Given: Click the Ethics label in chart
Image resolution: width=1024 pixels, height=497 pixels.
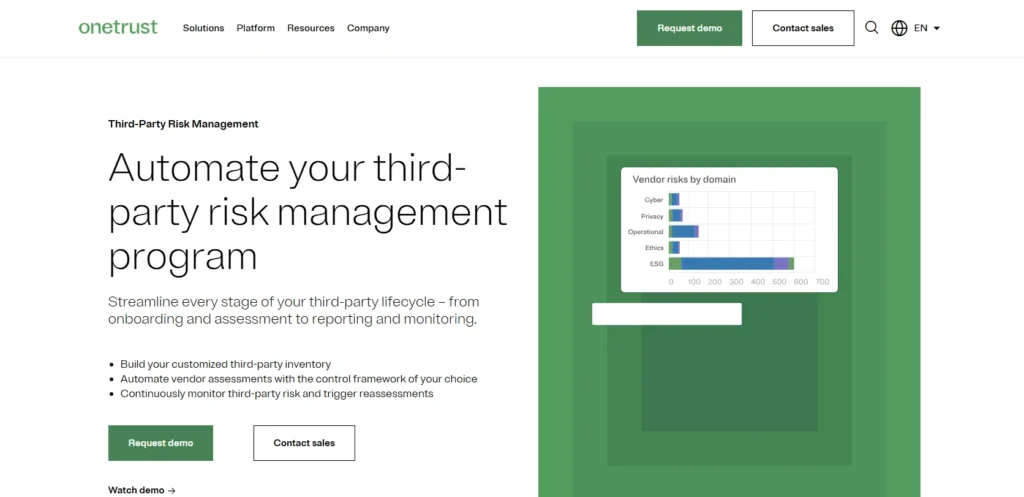Looking at the screenshot, I should point(654,248).
